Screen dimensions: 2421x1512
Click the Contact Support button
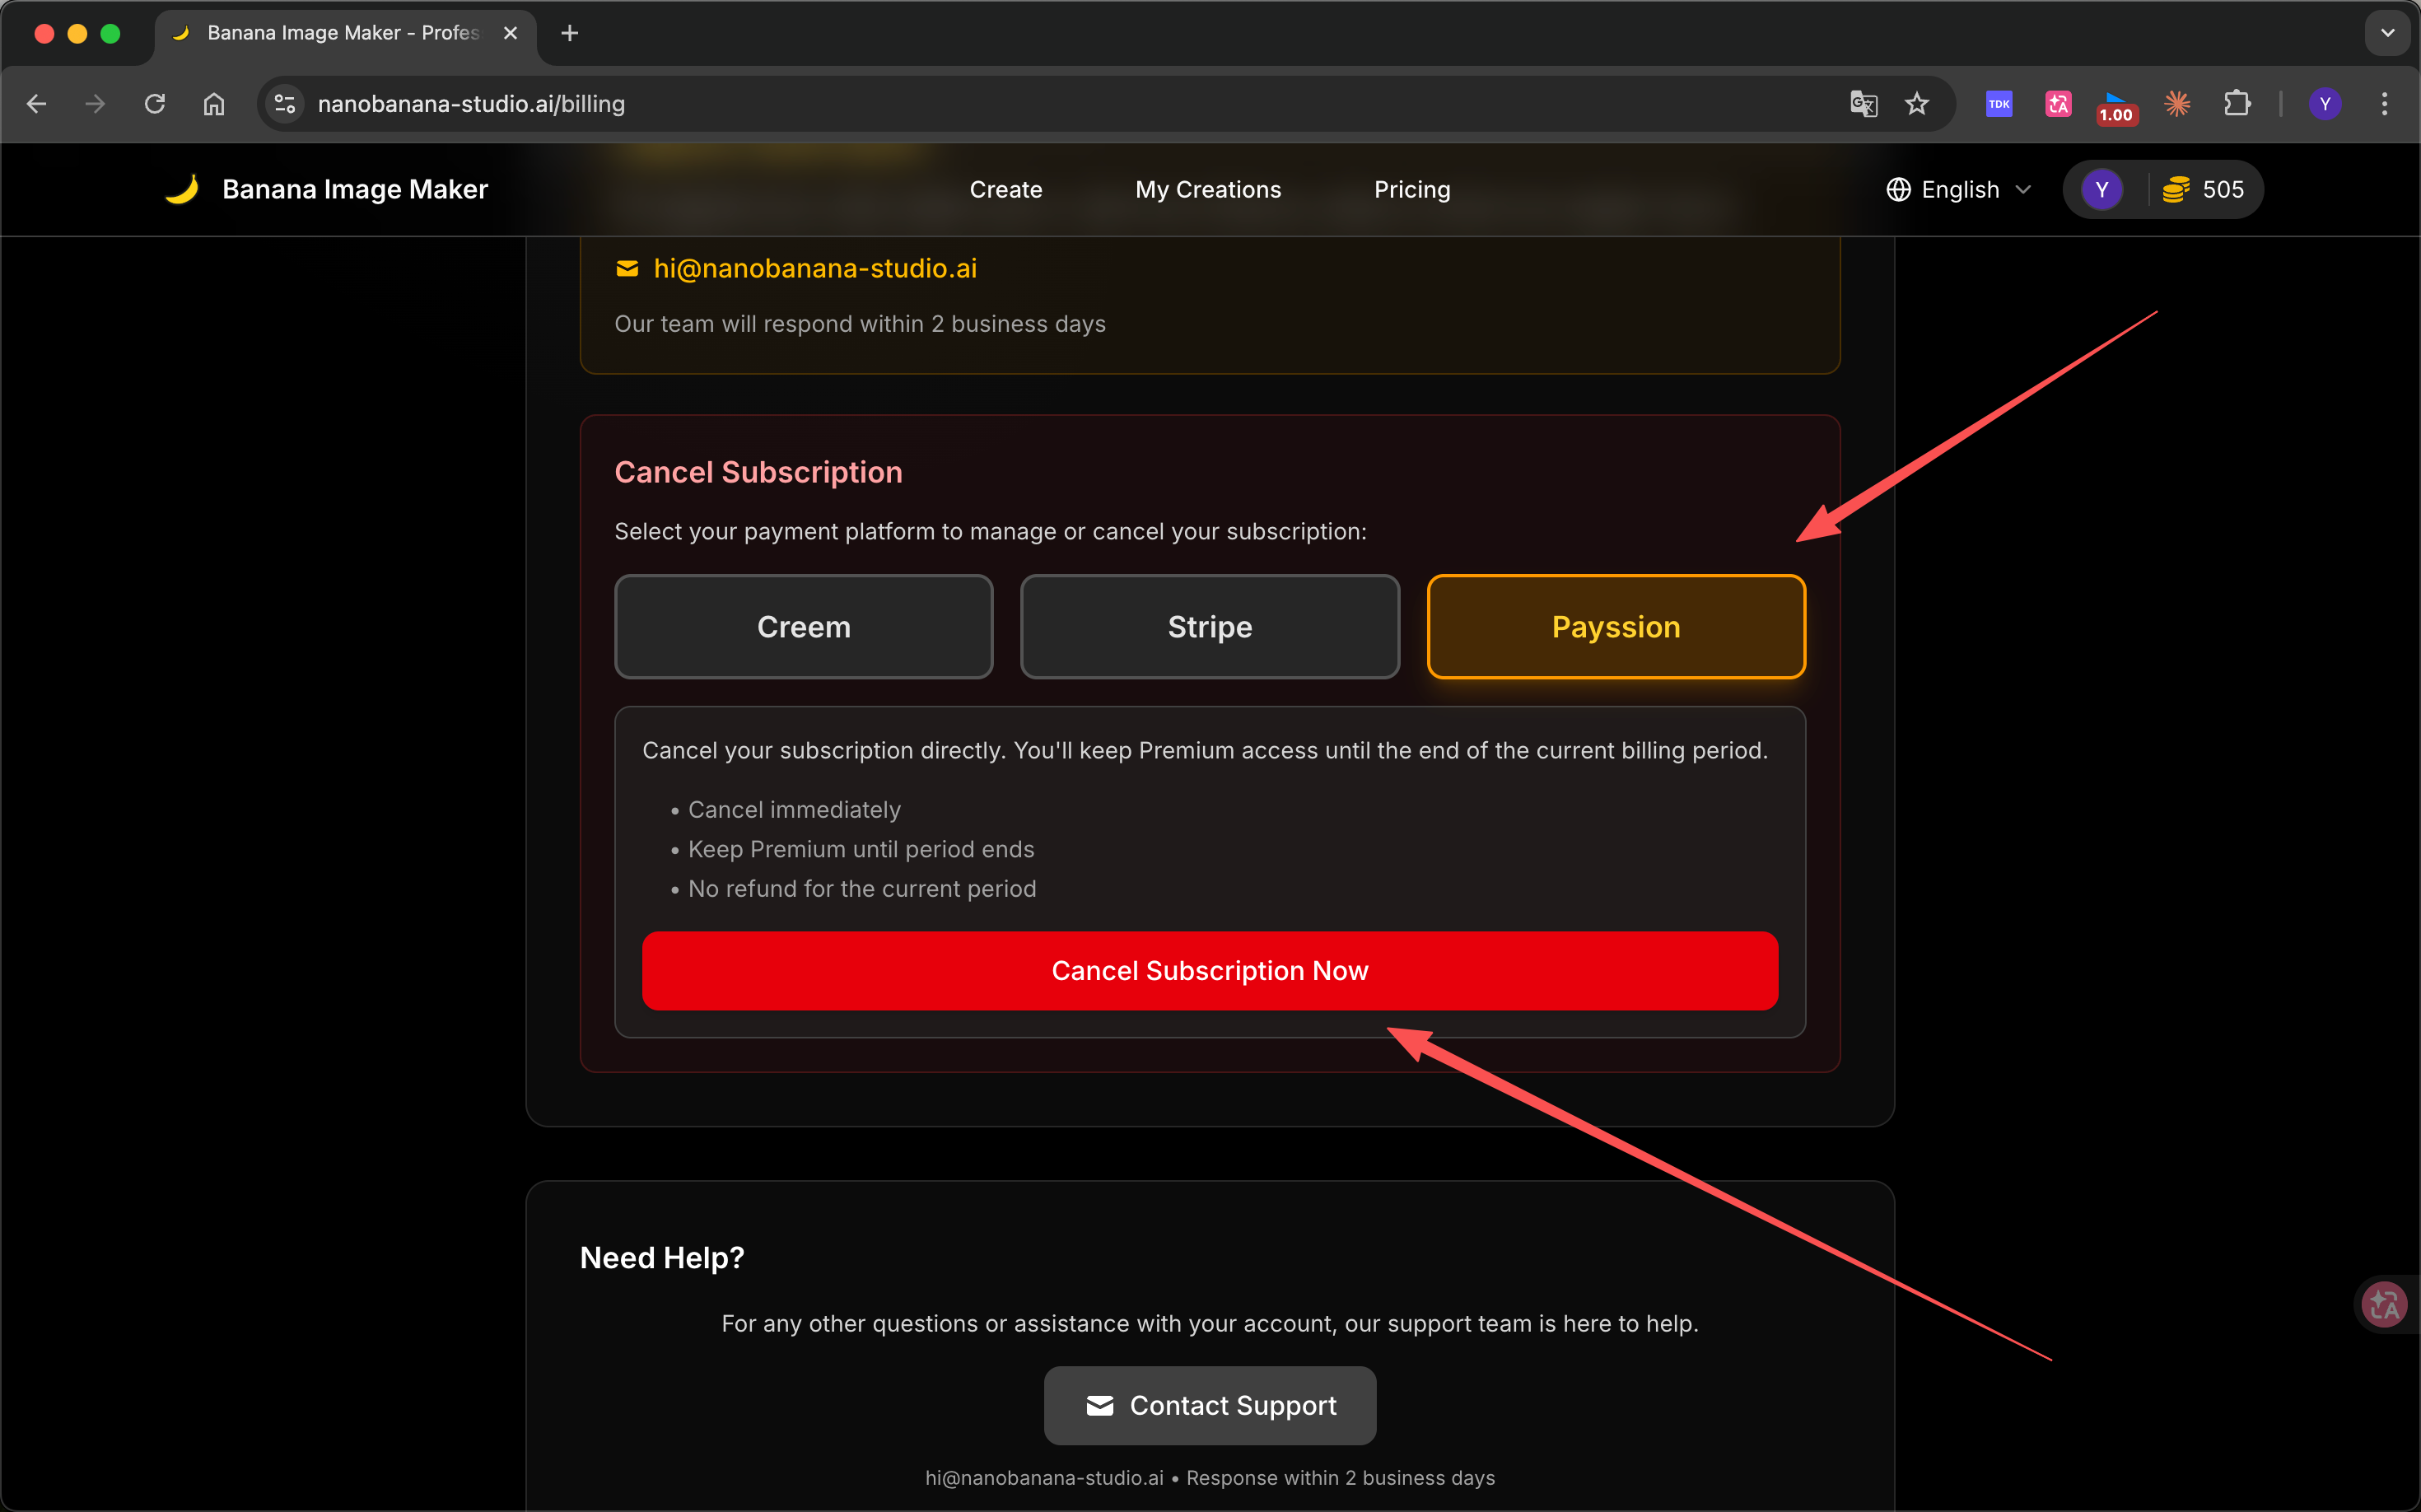click(x=1210, y=1405)
